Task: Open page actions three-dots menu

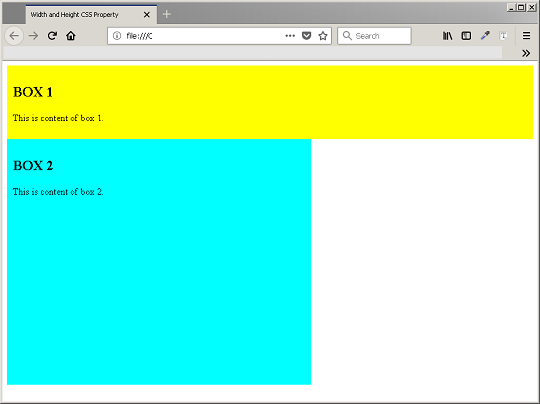Action: pyautogui.click(x=290, y=35)
